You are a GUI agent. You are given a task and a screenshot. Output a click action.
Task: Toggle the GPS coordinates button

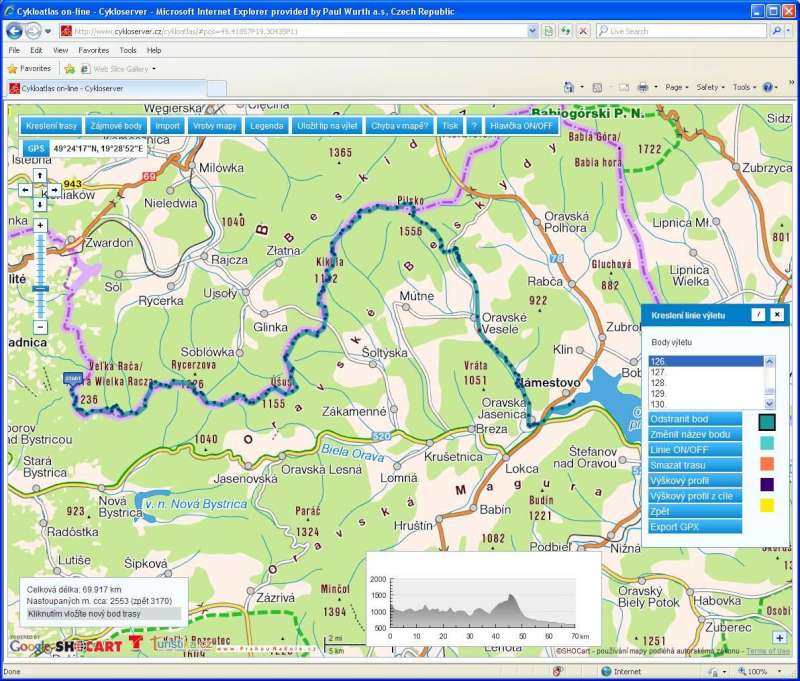pos(36,148)
